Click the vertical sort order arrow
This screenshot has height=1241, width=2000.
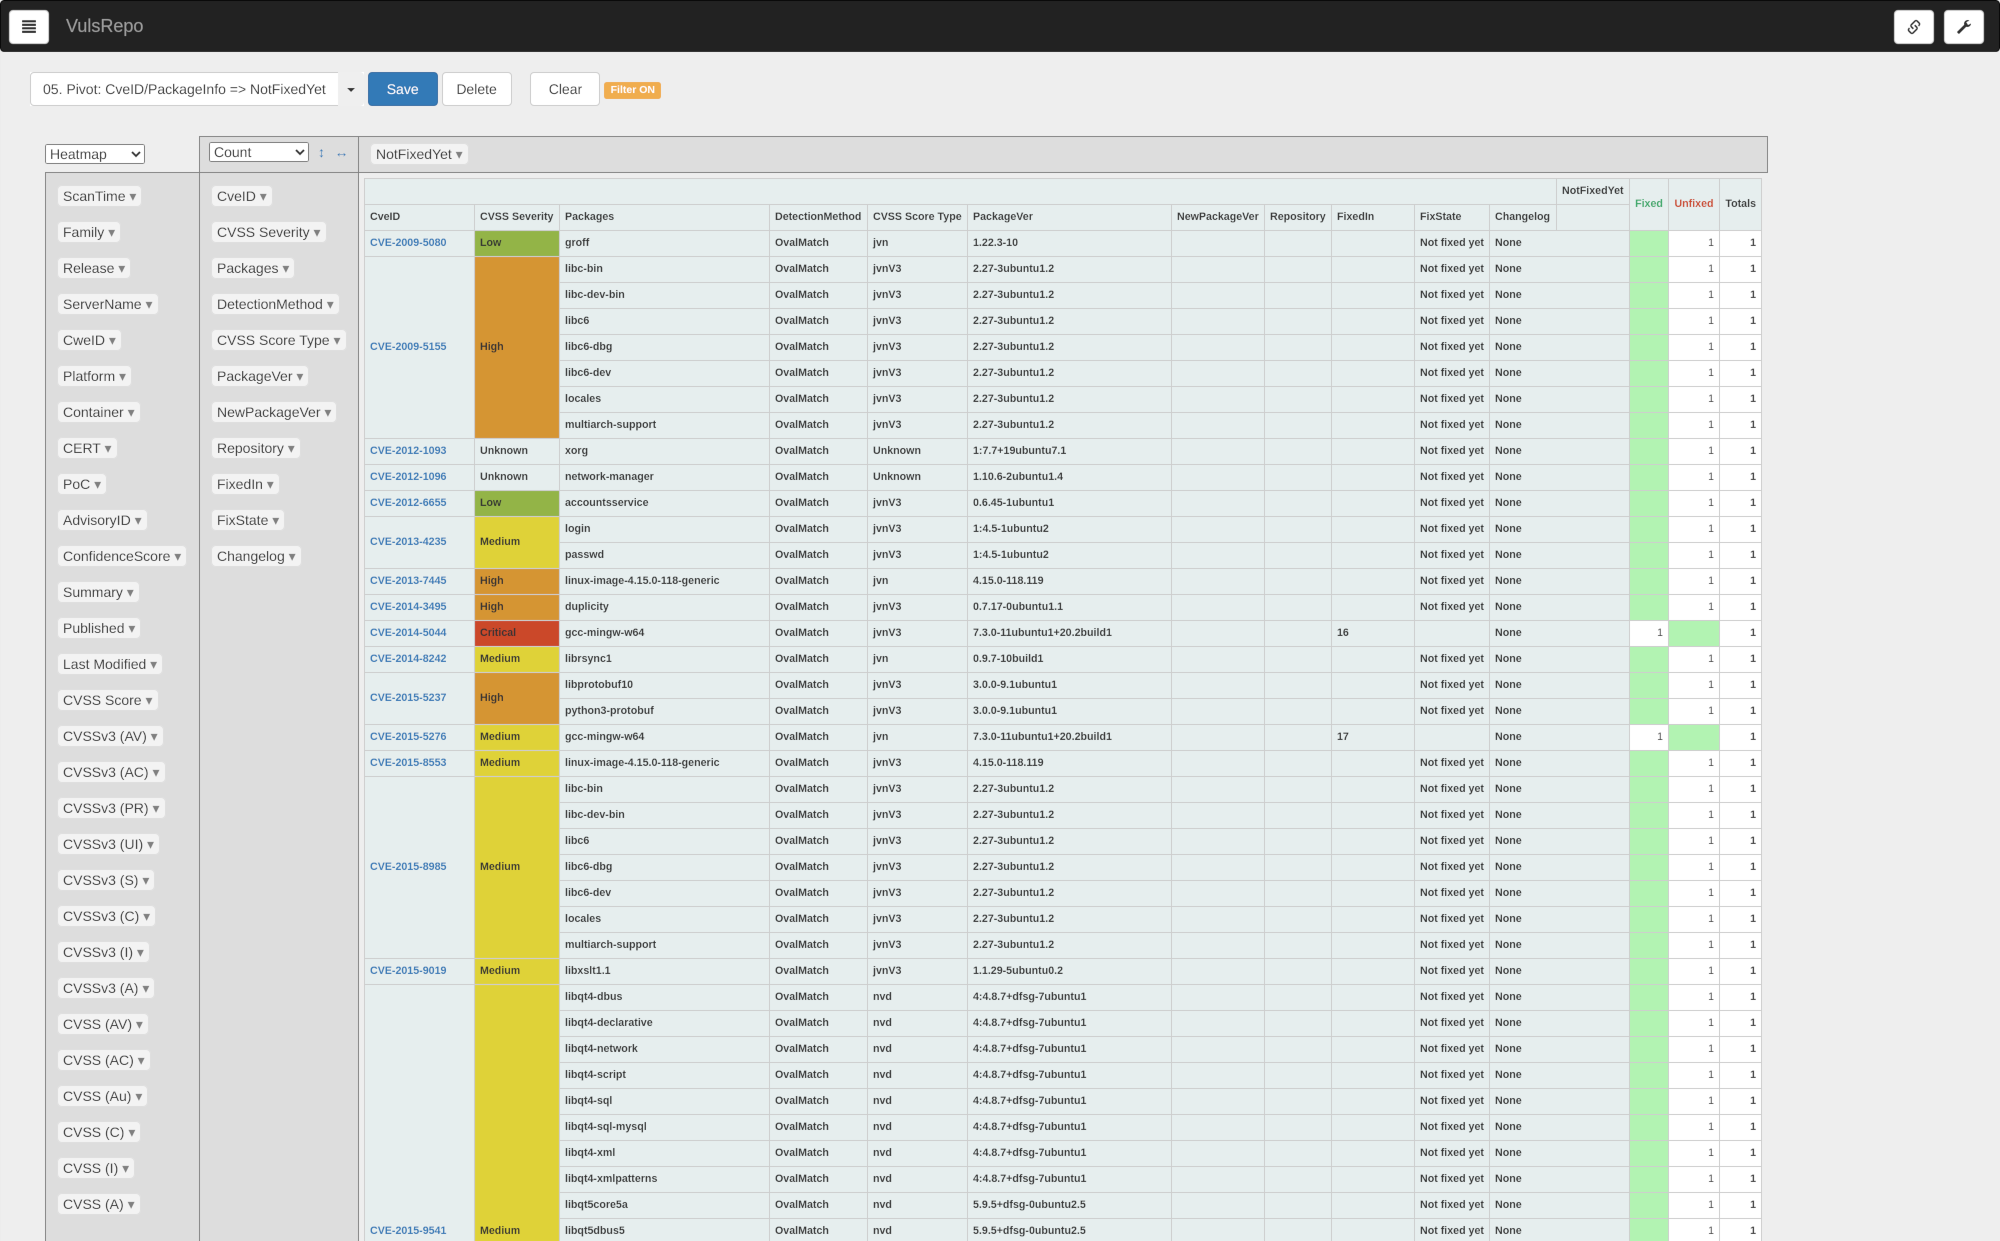coord(321,153)
